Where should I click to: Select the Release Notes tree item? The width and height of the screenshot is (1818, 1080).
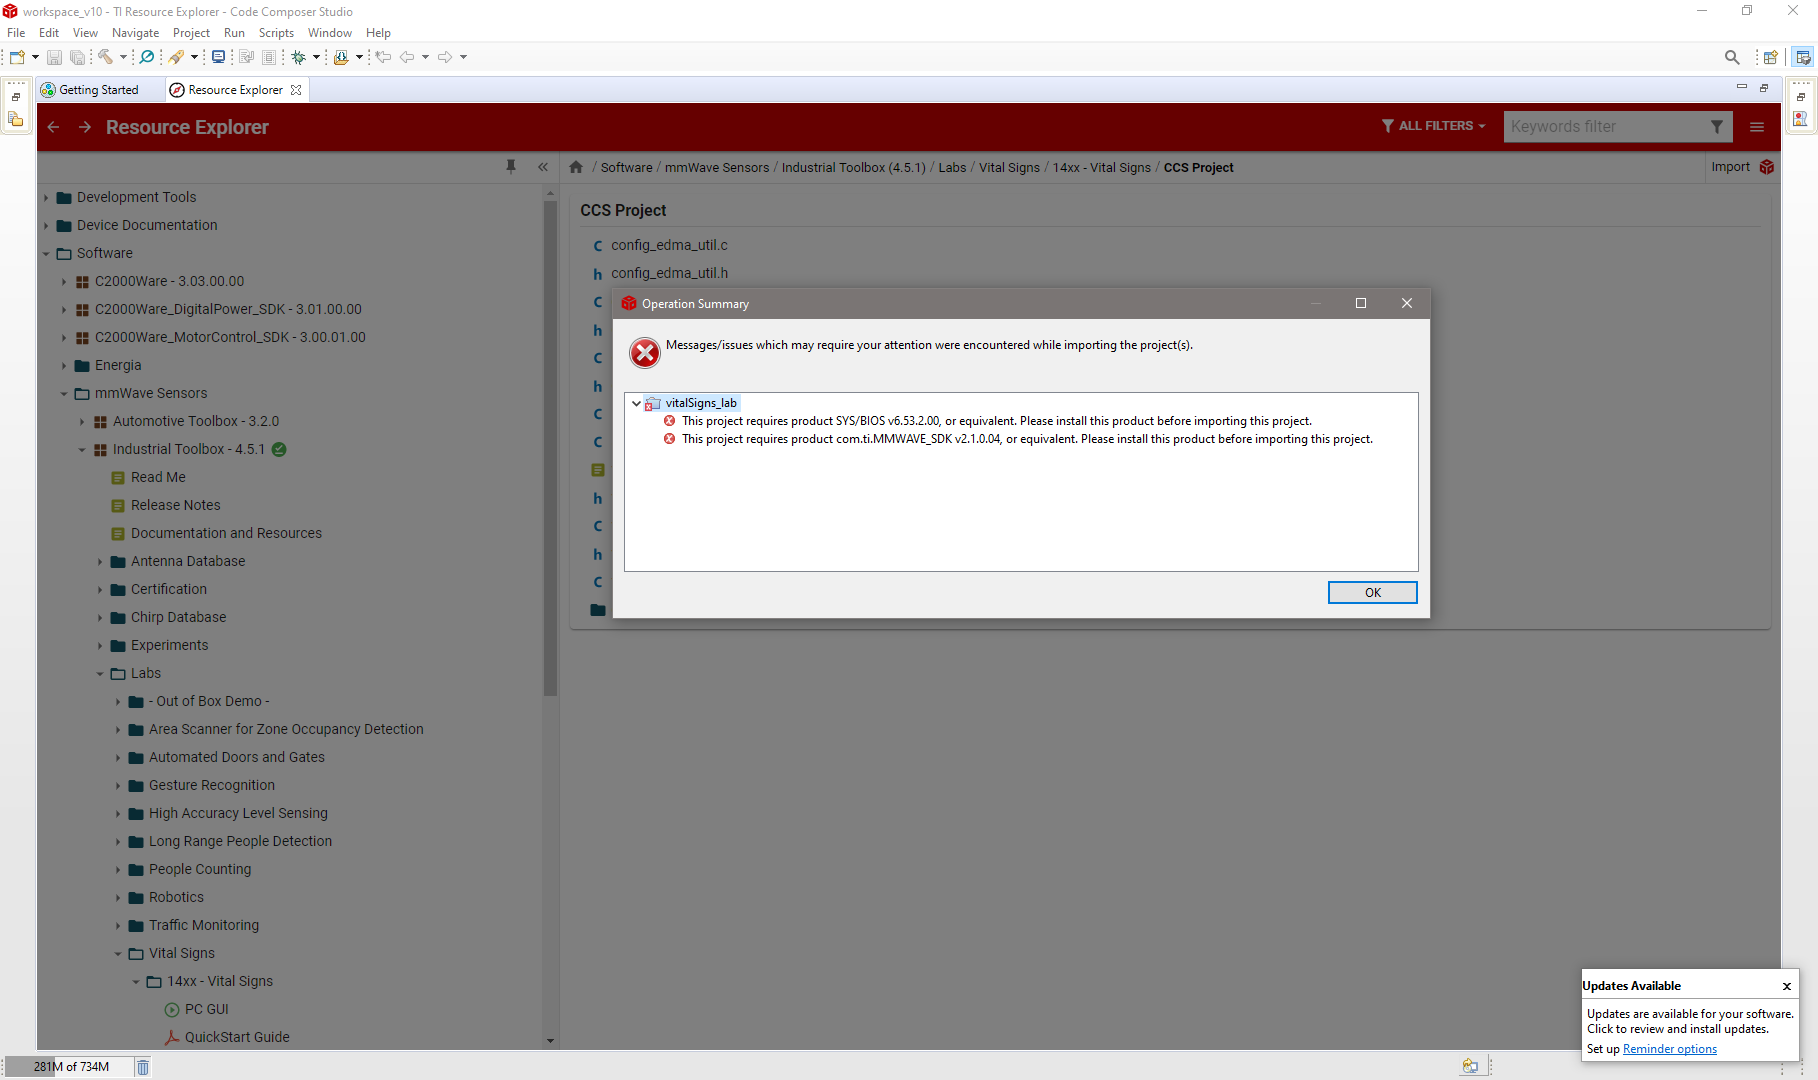(175, 506)
